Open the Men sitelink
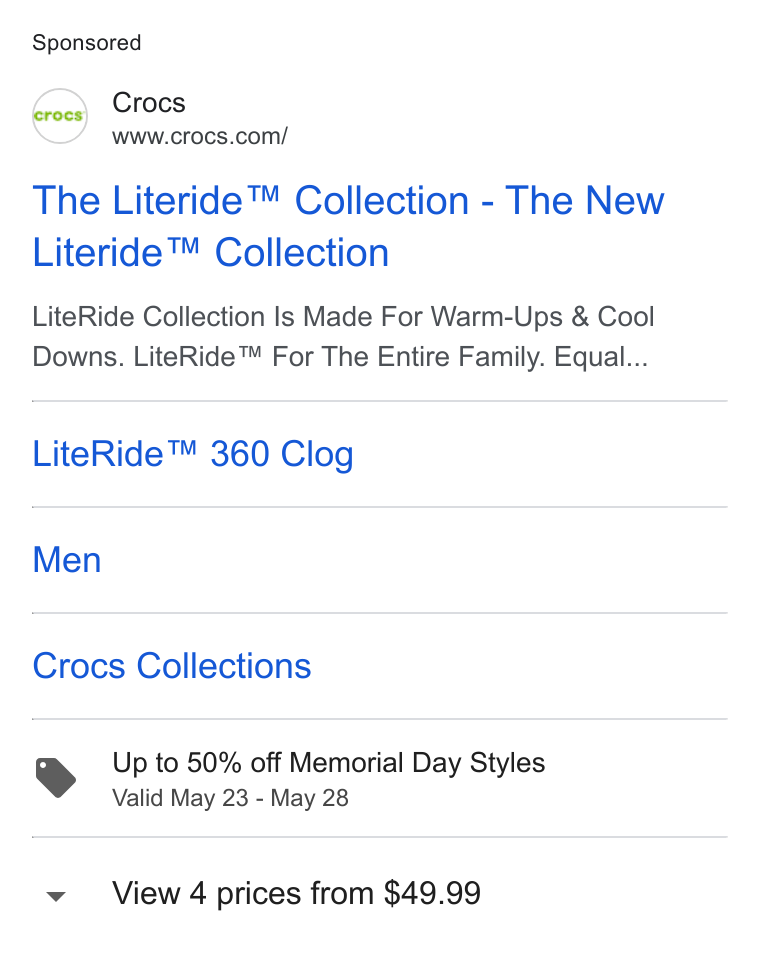The width and height of the screenshot is (760, 954). (67, 560)
